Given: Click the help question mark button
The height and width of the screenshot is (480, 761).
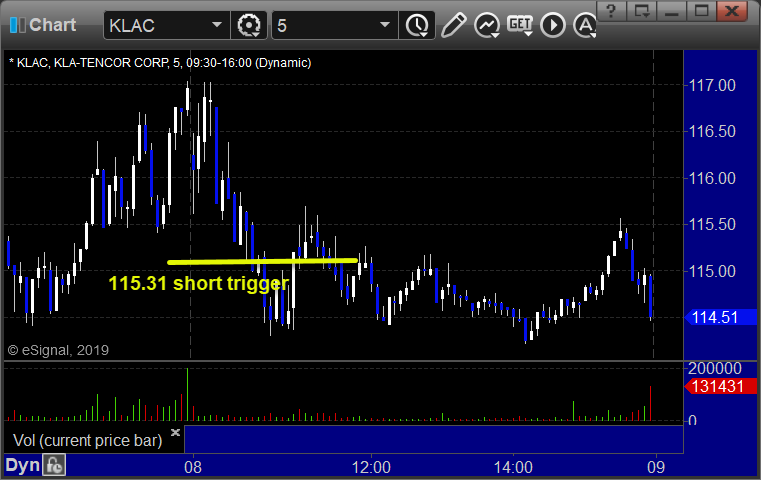Looking at the screenshot, I should 611,11.
